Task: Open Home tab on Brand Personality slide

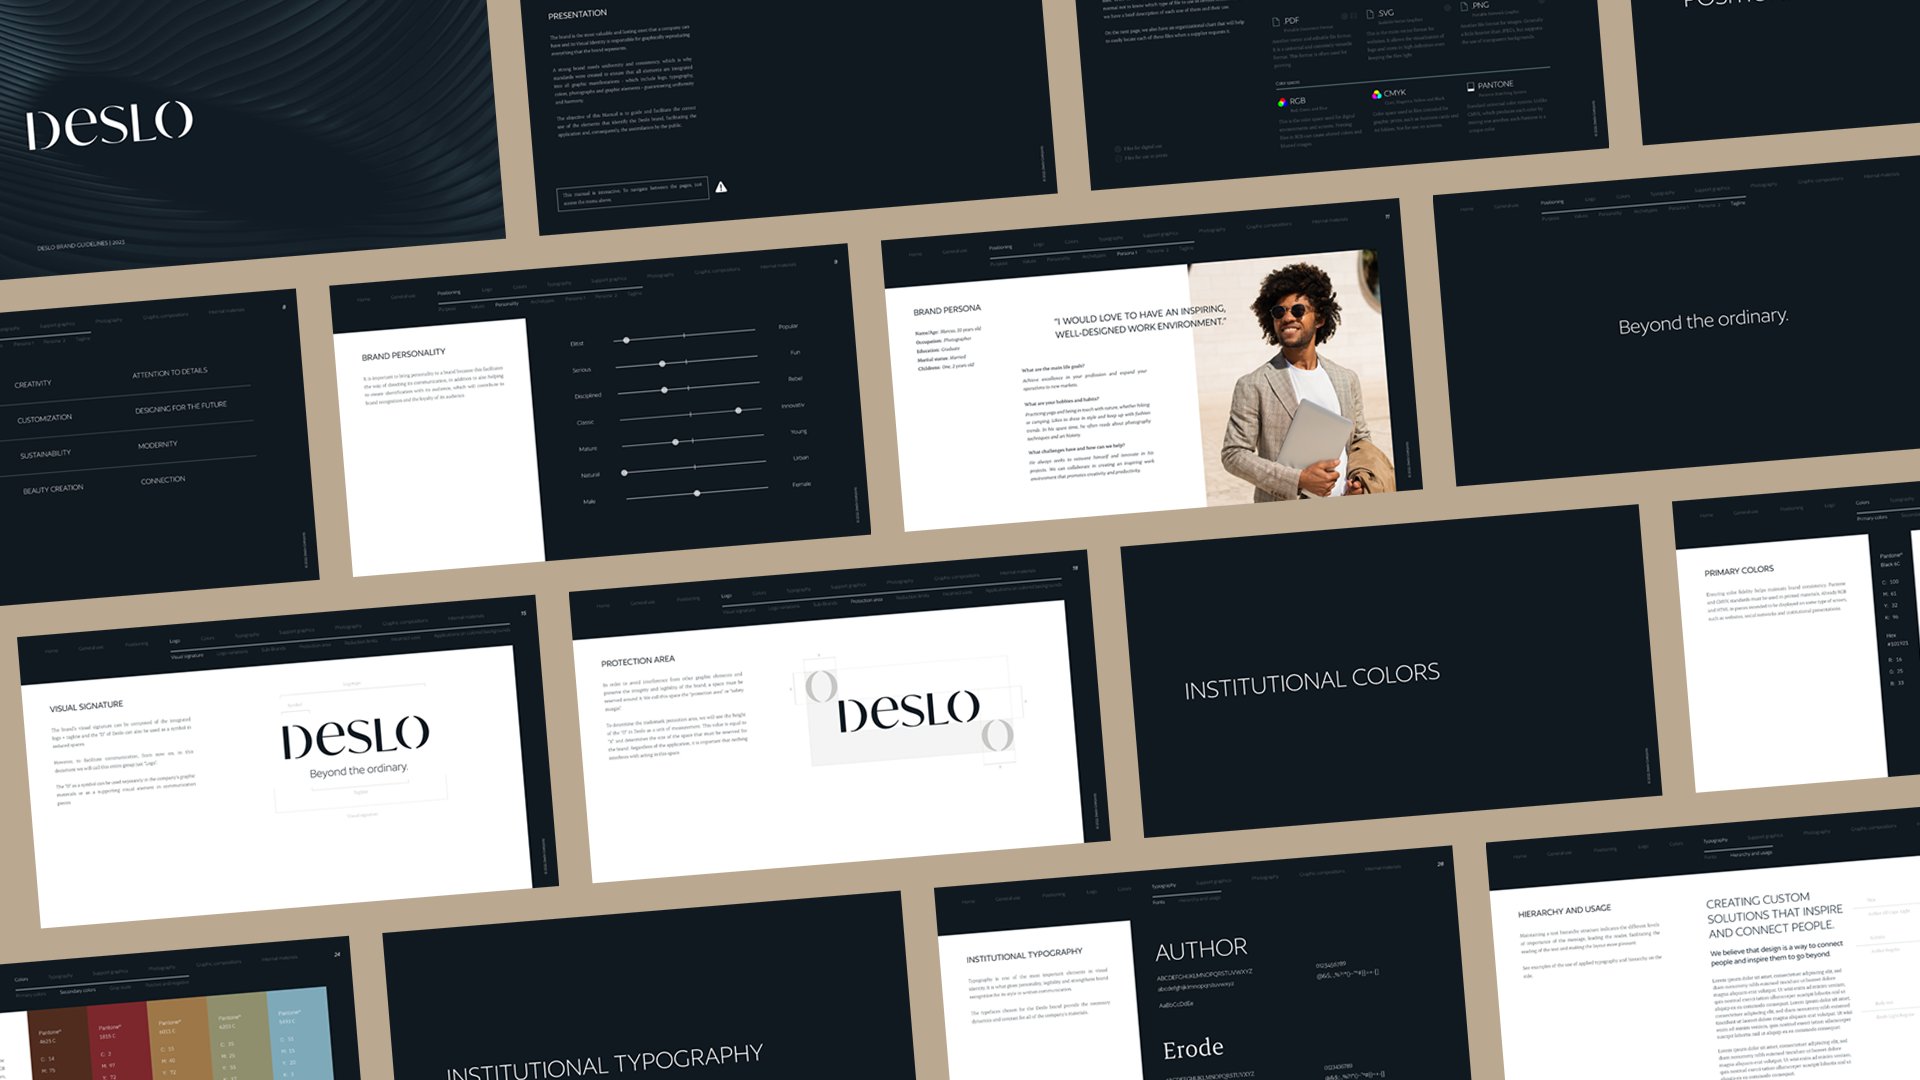Action: (x=364, y=300)
